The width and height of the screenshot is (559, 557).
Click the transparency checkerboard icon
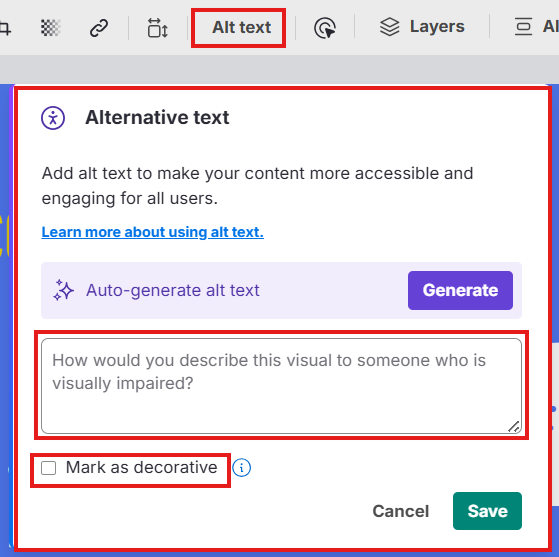tap(50, 28)
